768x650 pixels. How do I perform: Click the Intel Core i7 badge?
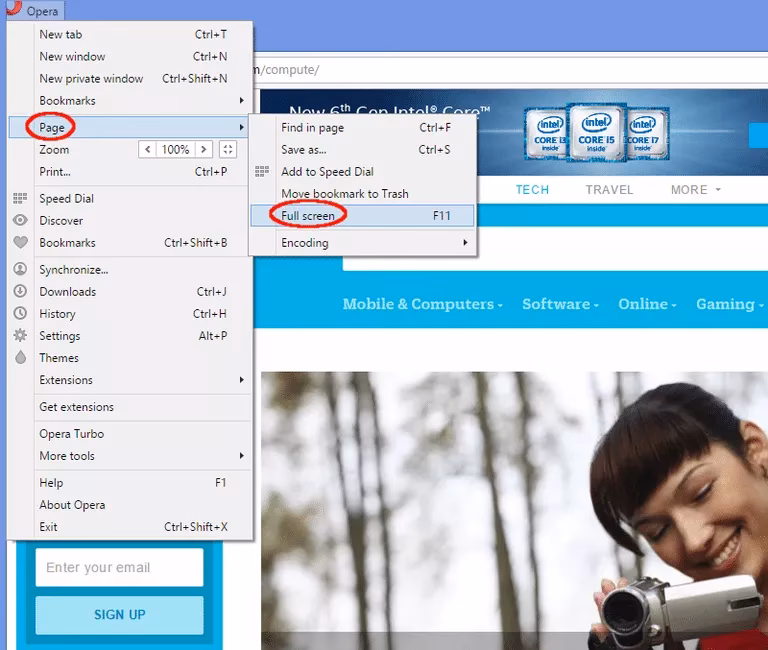click(647, 134)
